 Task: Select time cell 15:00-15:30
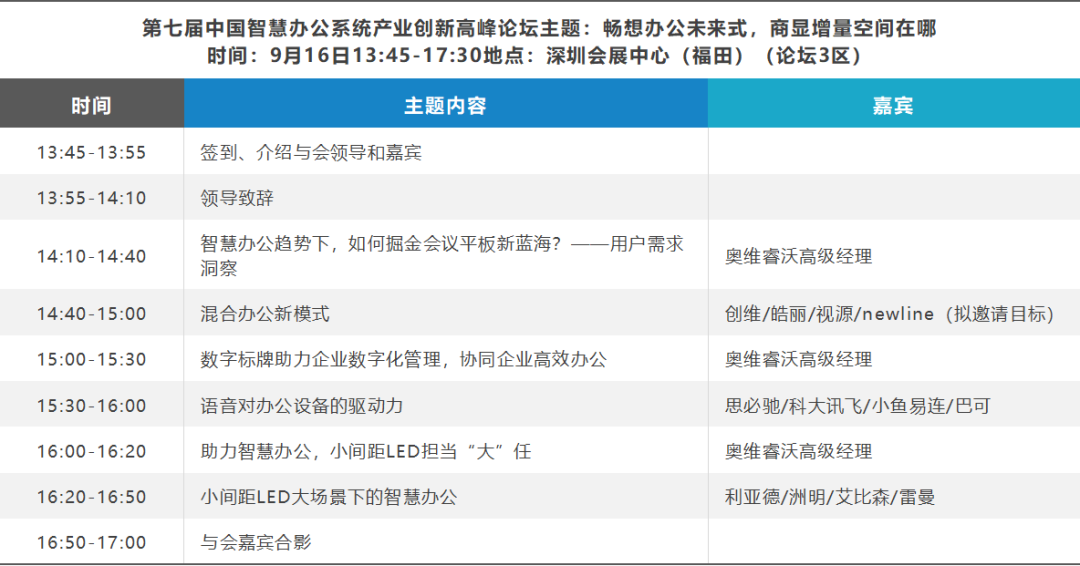point(92,359)
